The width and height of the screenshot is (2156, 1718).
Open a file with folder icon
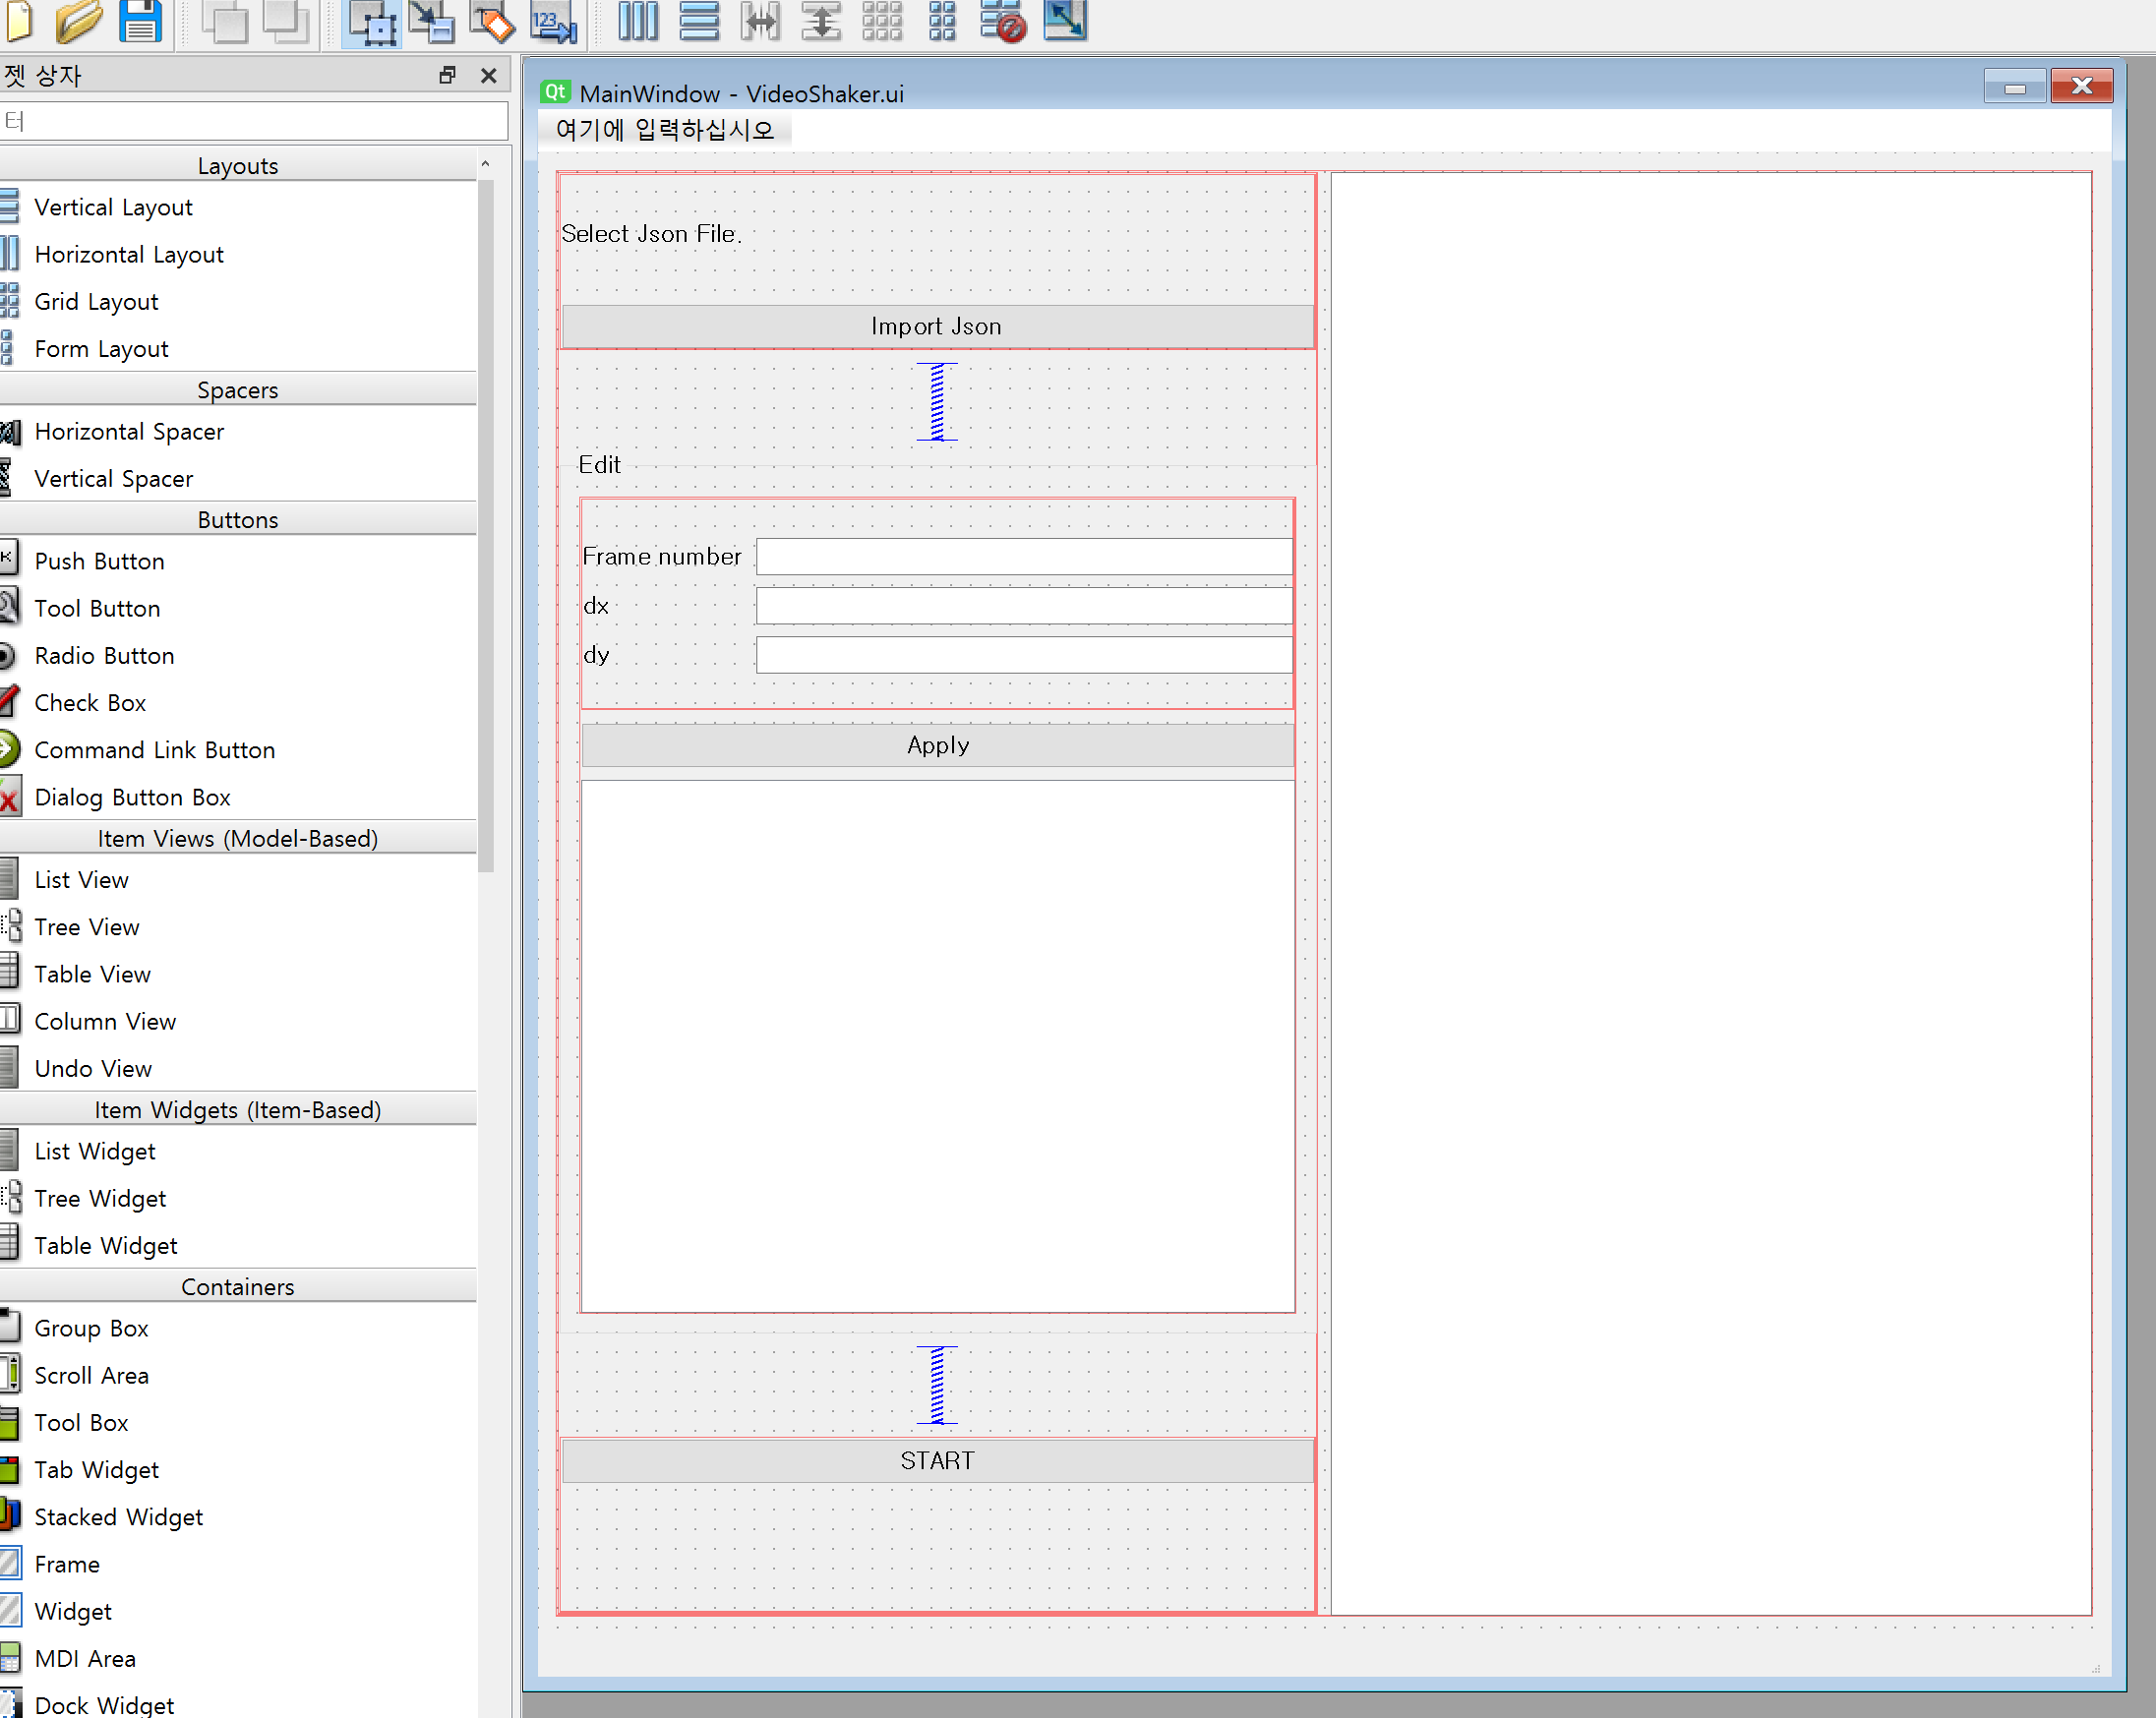coord(78,20)
